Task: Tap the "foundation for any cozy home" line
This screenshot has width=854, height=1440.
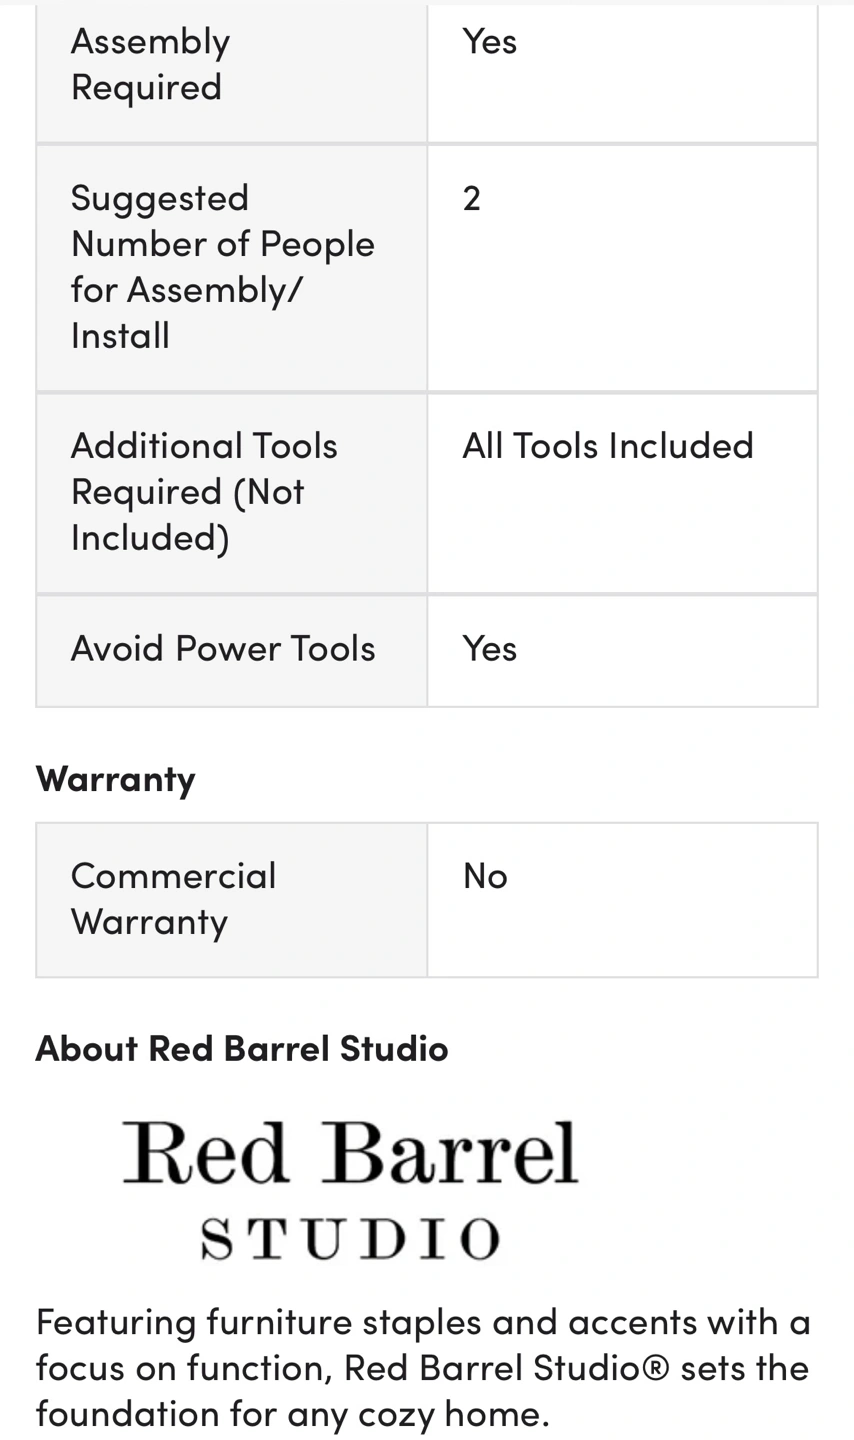Action: (292, 1413)
